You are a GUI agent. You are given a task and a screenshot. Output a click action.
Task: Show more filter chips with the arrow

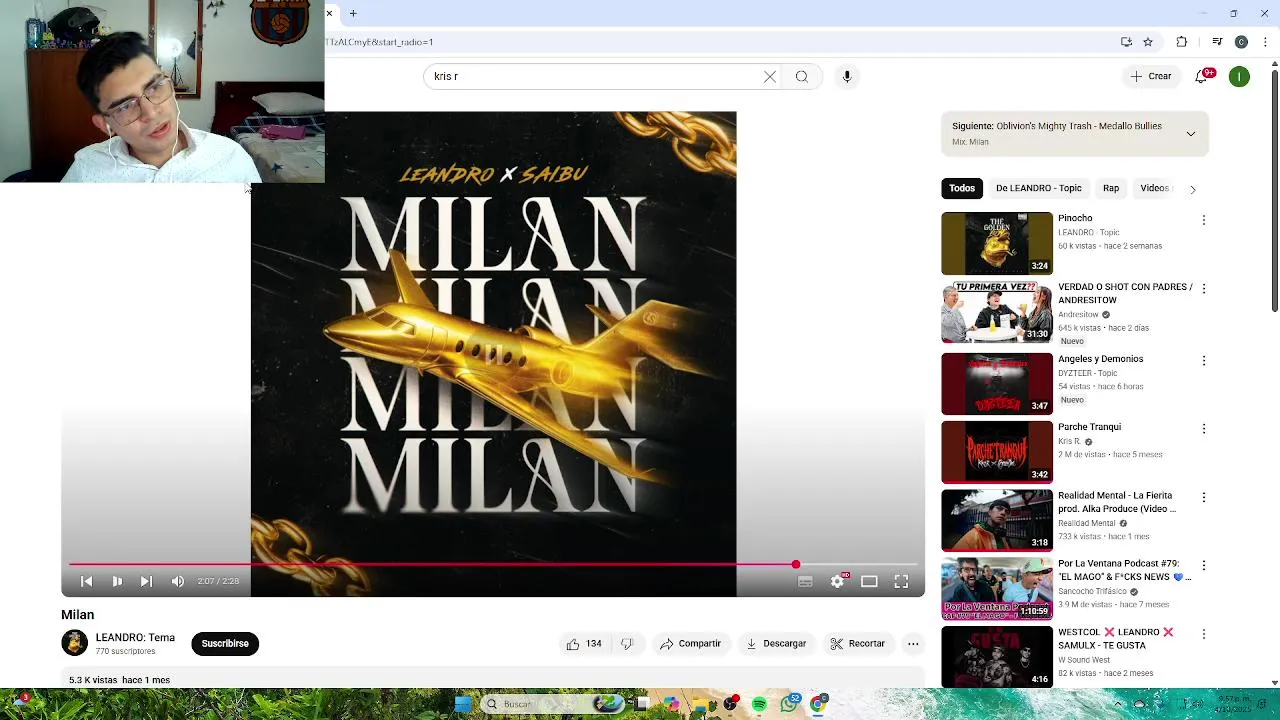pyautogui.click(x=1192, y=189)
